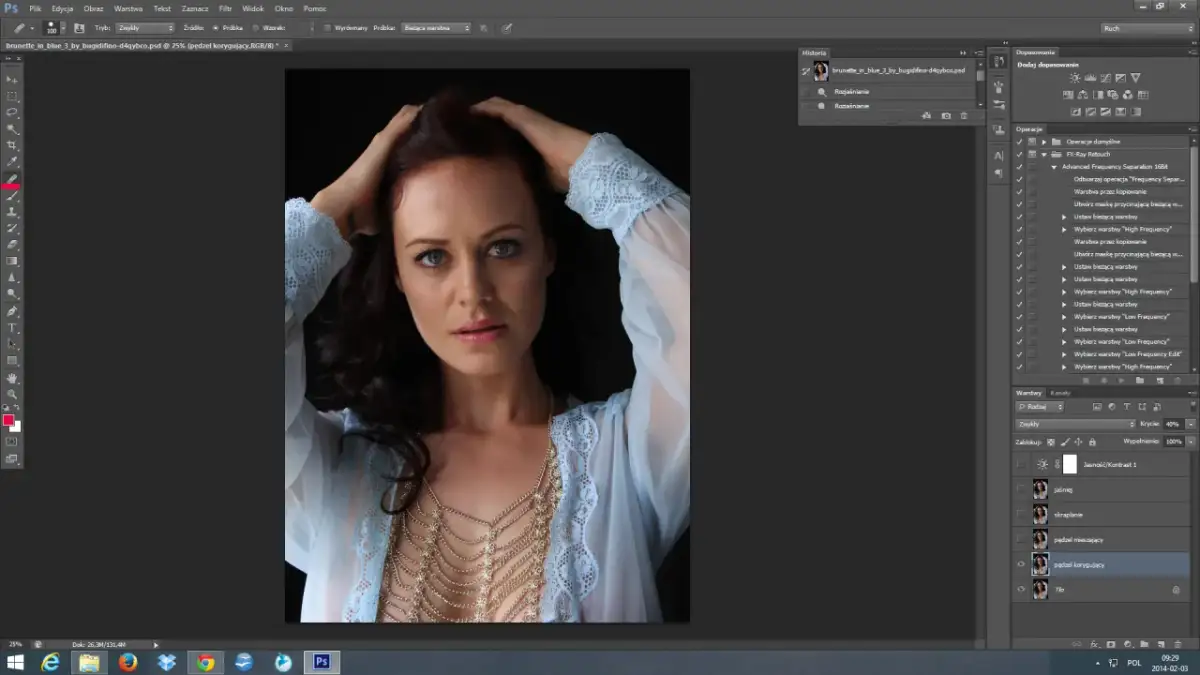Open the Filtr menu
Screen dimensions: 1200x675
[225, 8]
